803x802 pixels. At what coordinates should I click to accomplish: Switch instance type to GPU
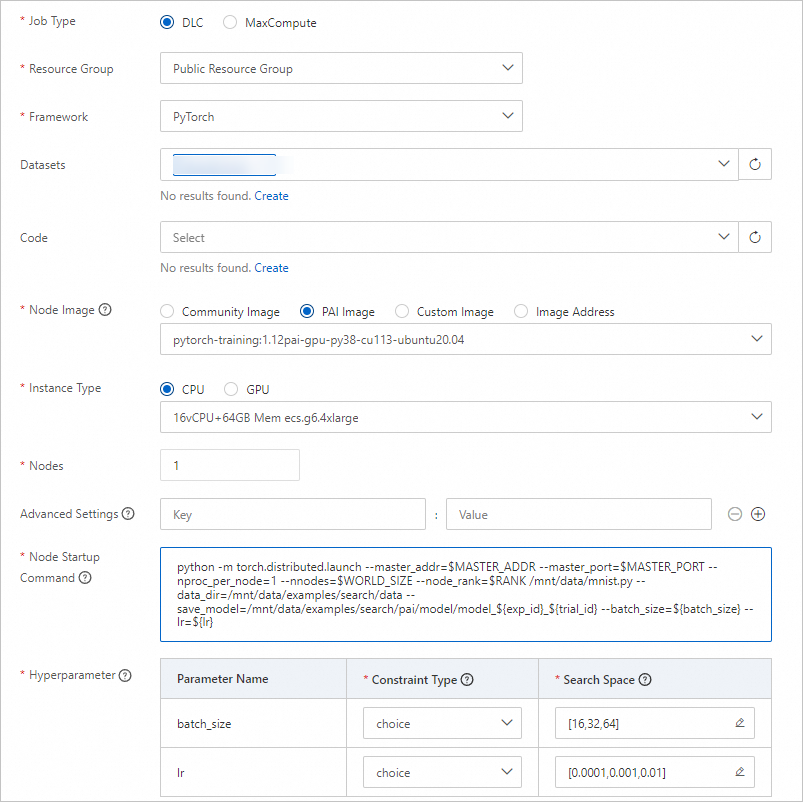pyautogui.click(x=231, y=389)
